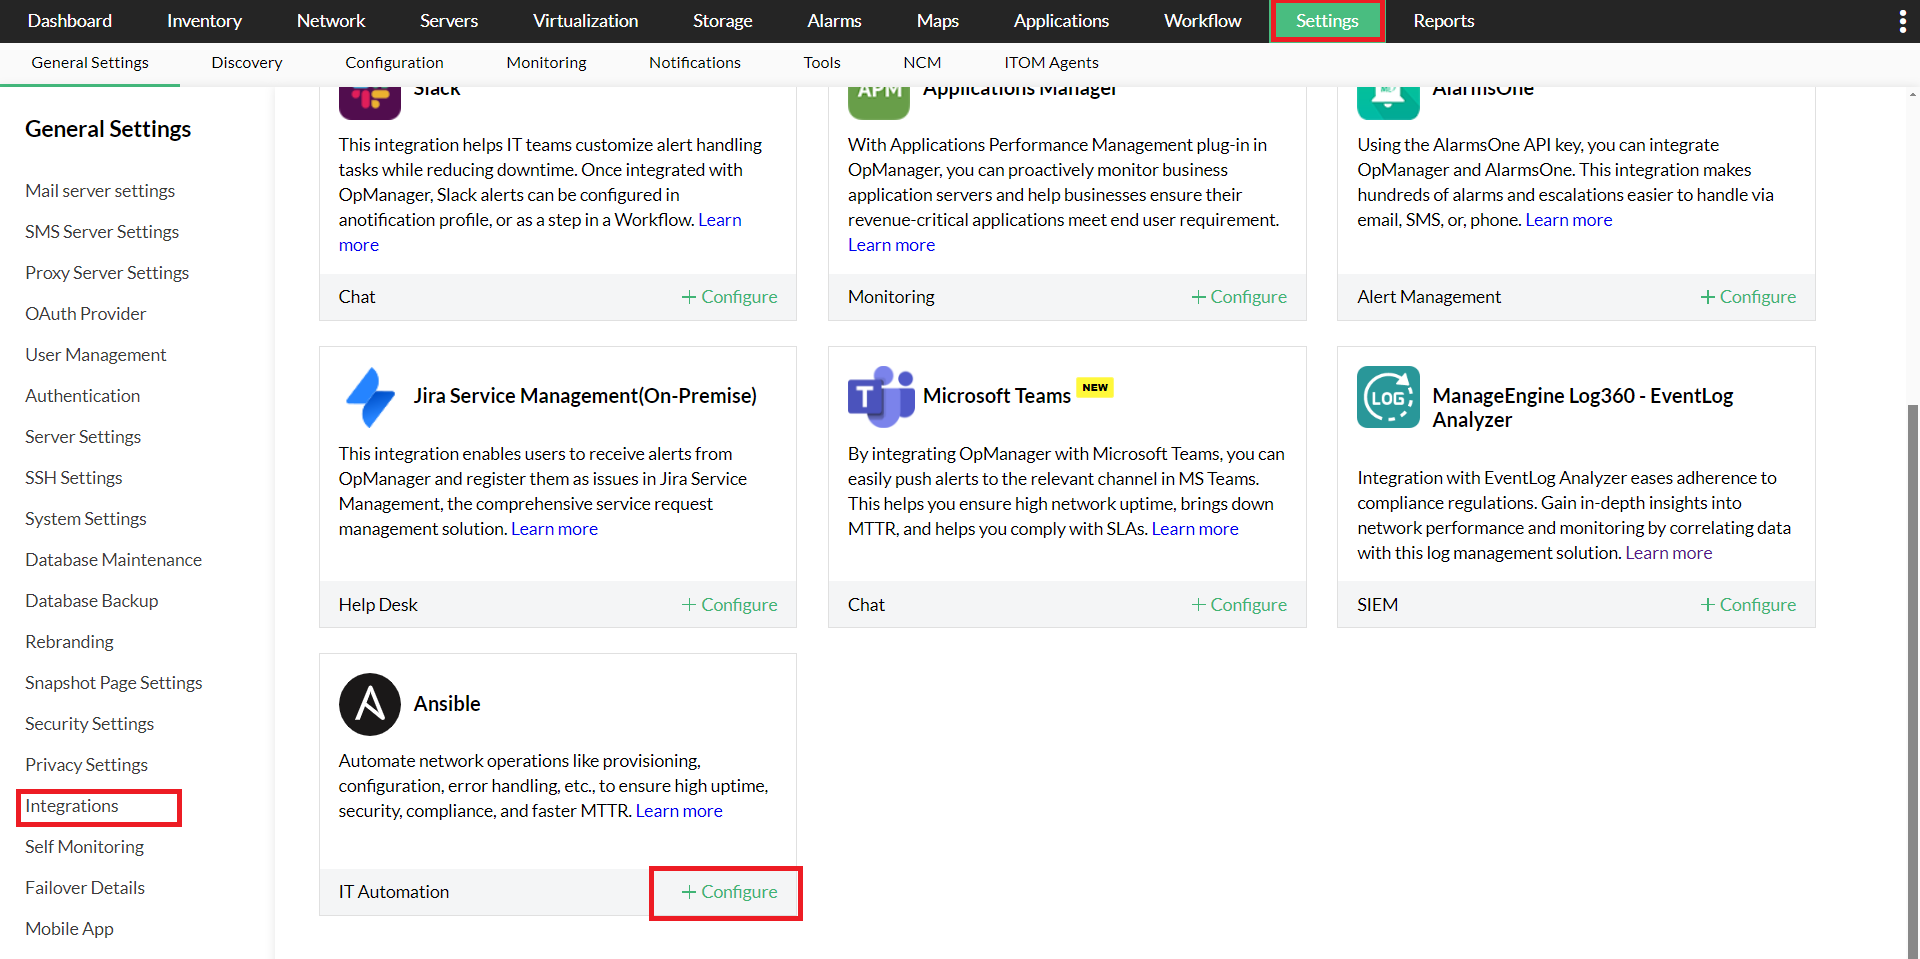
Task: Open Learn more for Microsoft Teams
Action: pyautogui.click(x=1195, y=529)
